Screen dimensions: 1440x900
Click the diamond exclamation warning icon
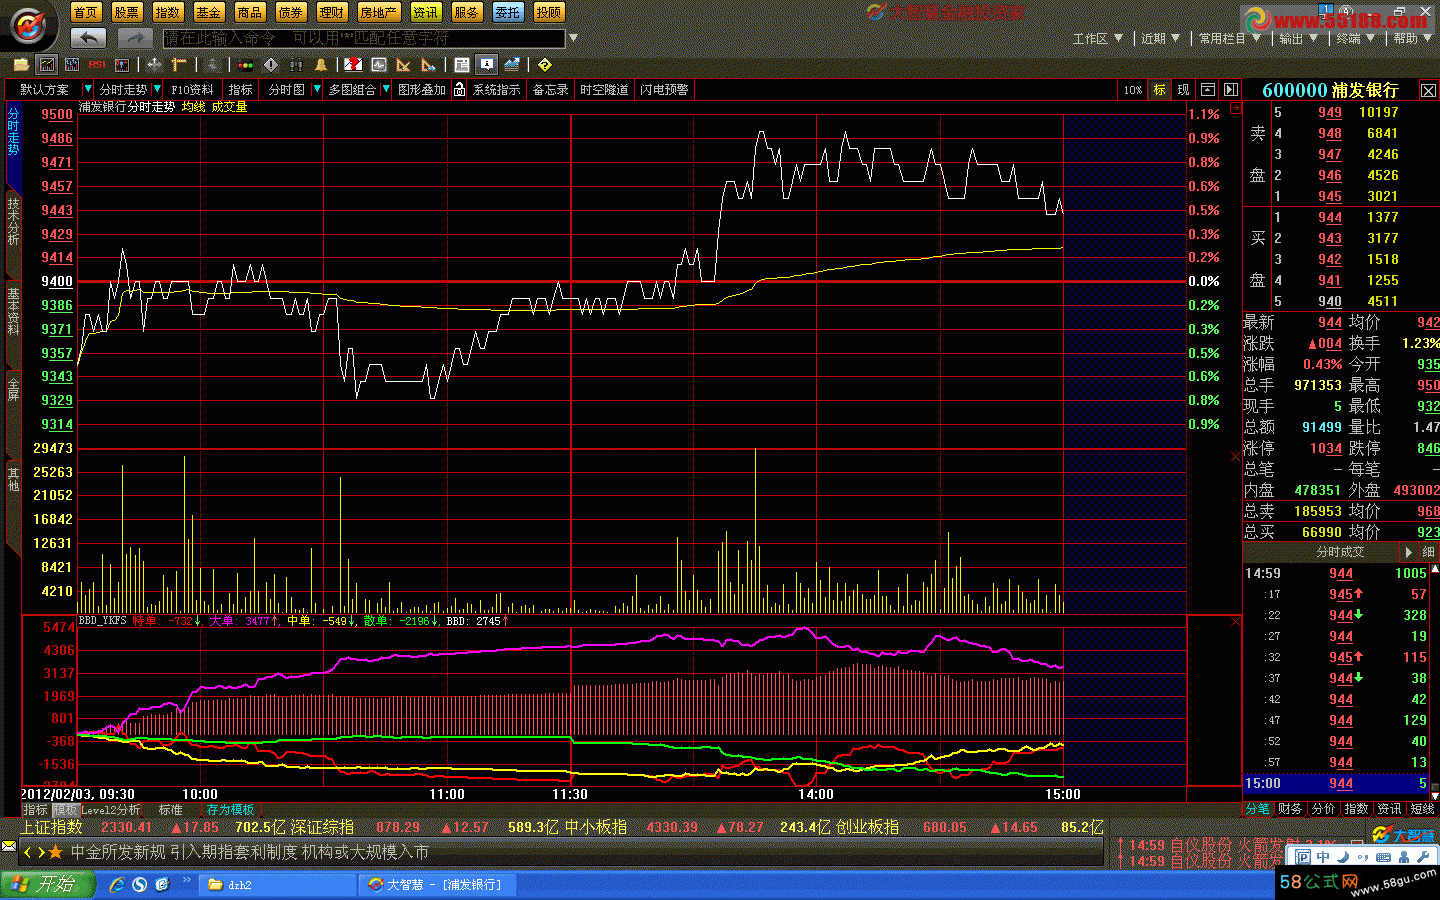[x=270, y=65]
